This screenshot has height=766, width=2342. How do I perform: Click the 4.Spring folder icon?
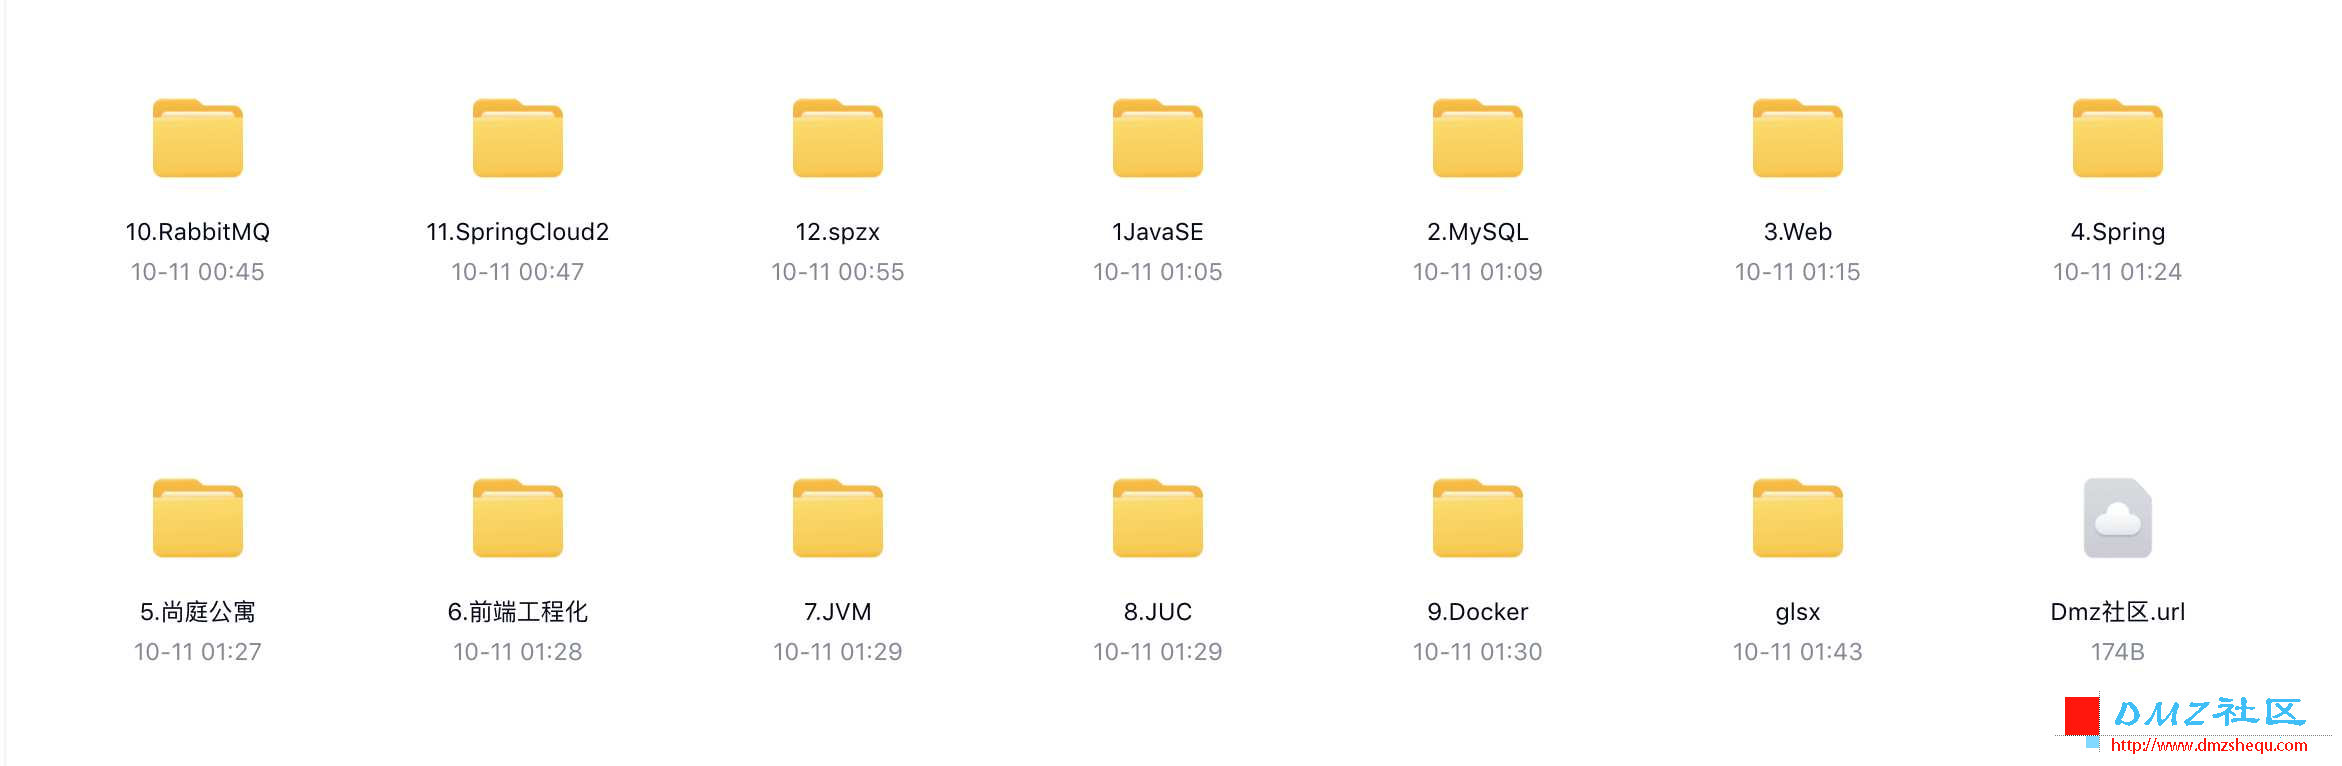tap(2118, 138)
